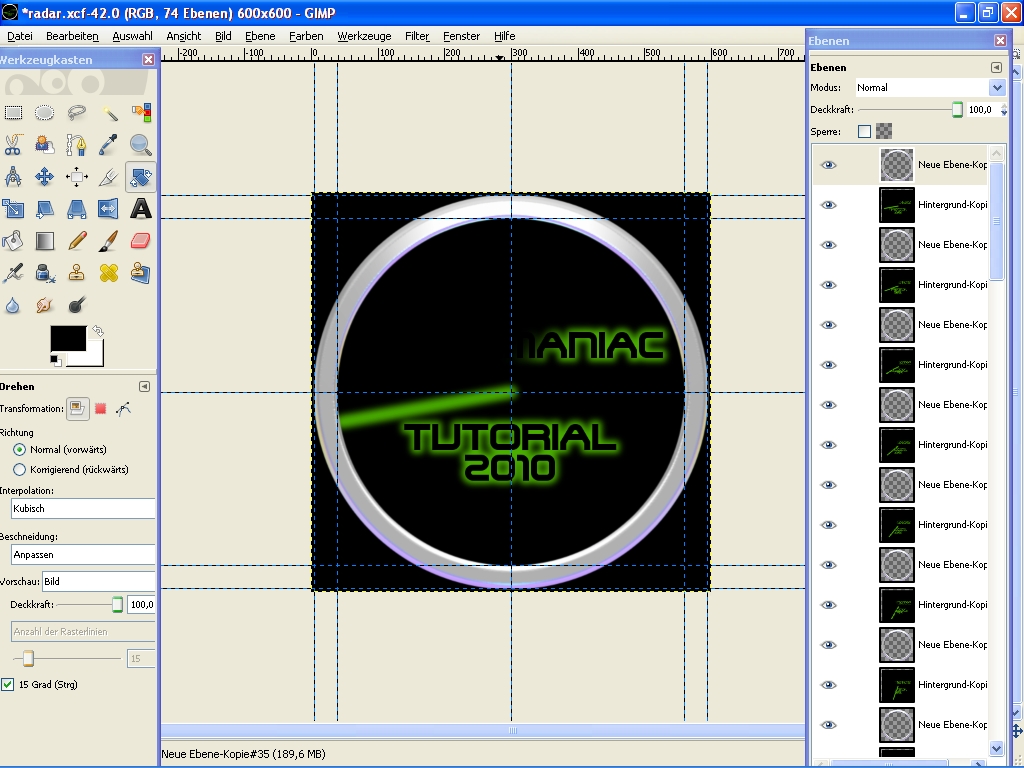Open the Interpolation Kubisch dropdown
This screenshot has height=768, width=1024.
(x=83, y=509)
